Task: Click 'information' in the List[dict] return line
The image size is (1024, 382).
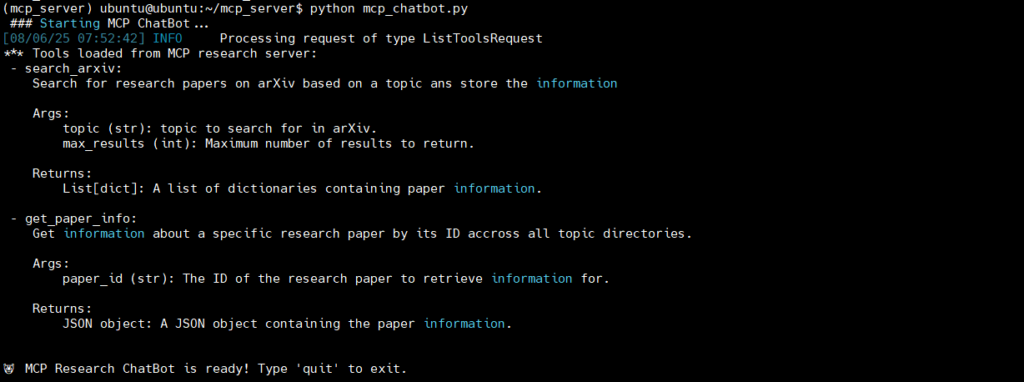Action: point(494,189)
